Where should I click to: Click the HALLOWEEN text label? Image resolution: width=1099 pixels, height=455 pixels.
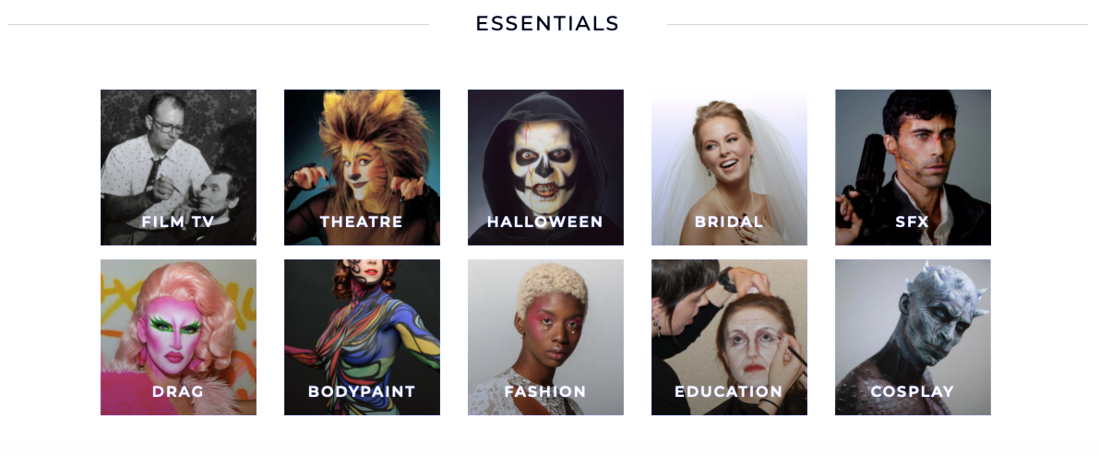click(x=545, y=222)
